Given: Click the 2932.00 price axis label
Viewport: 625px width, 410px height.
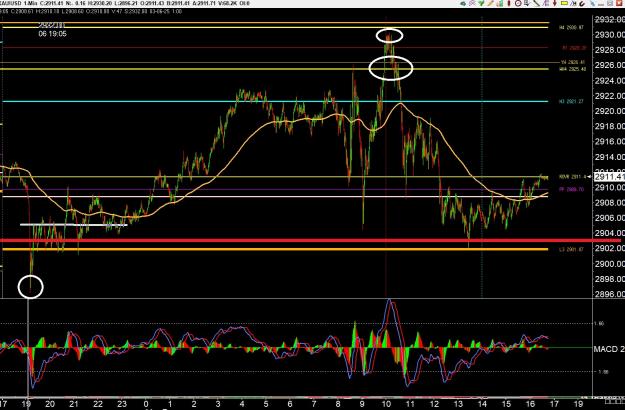Looking at the screenshot, I should coord(609,20).
